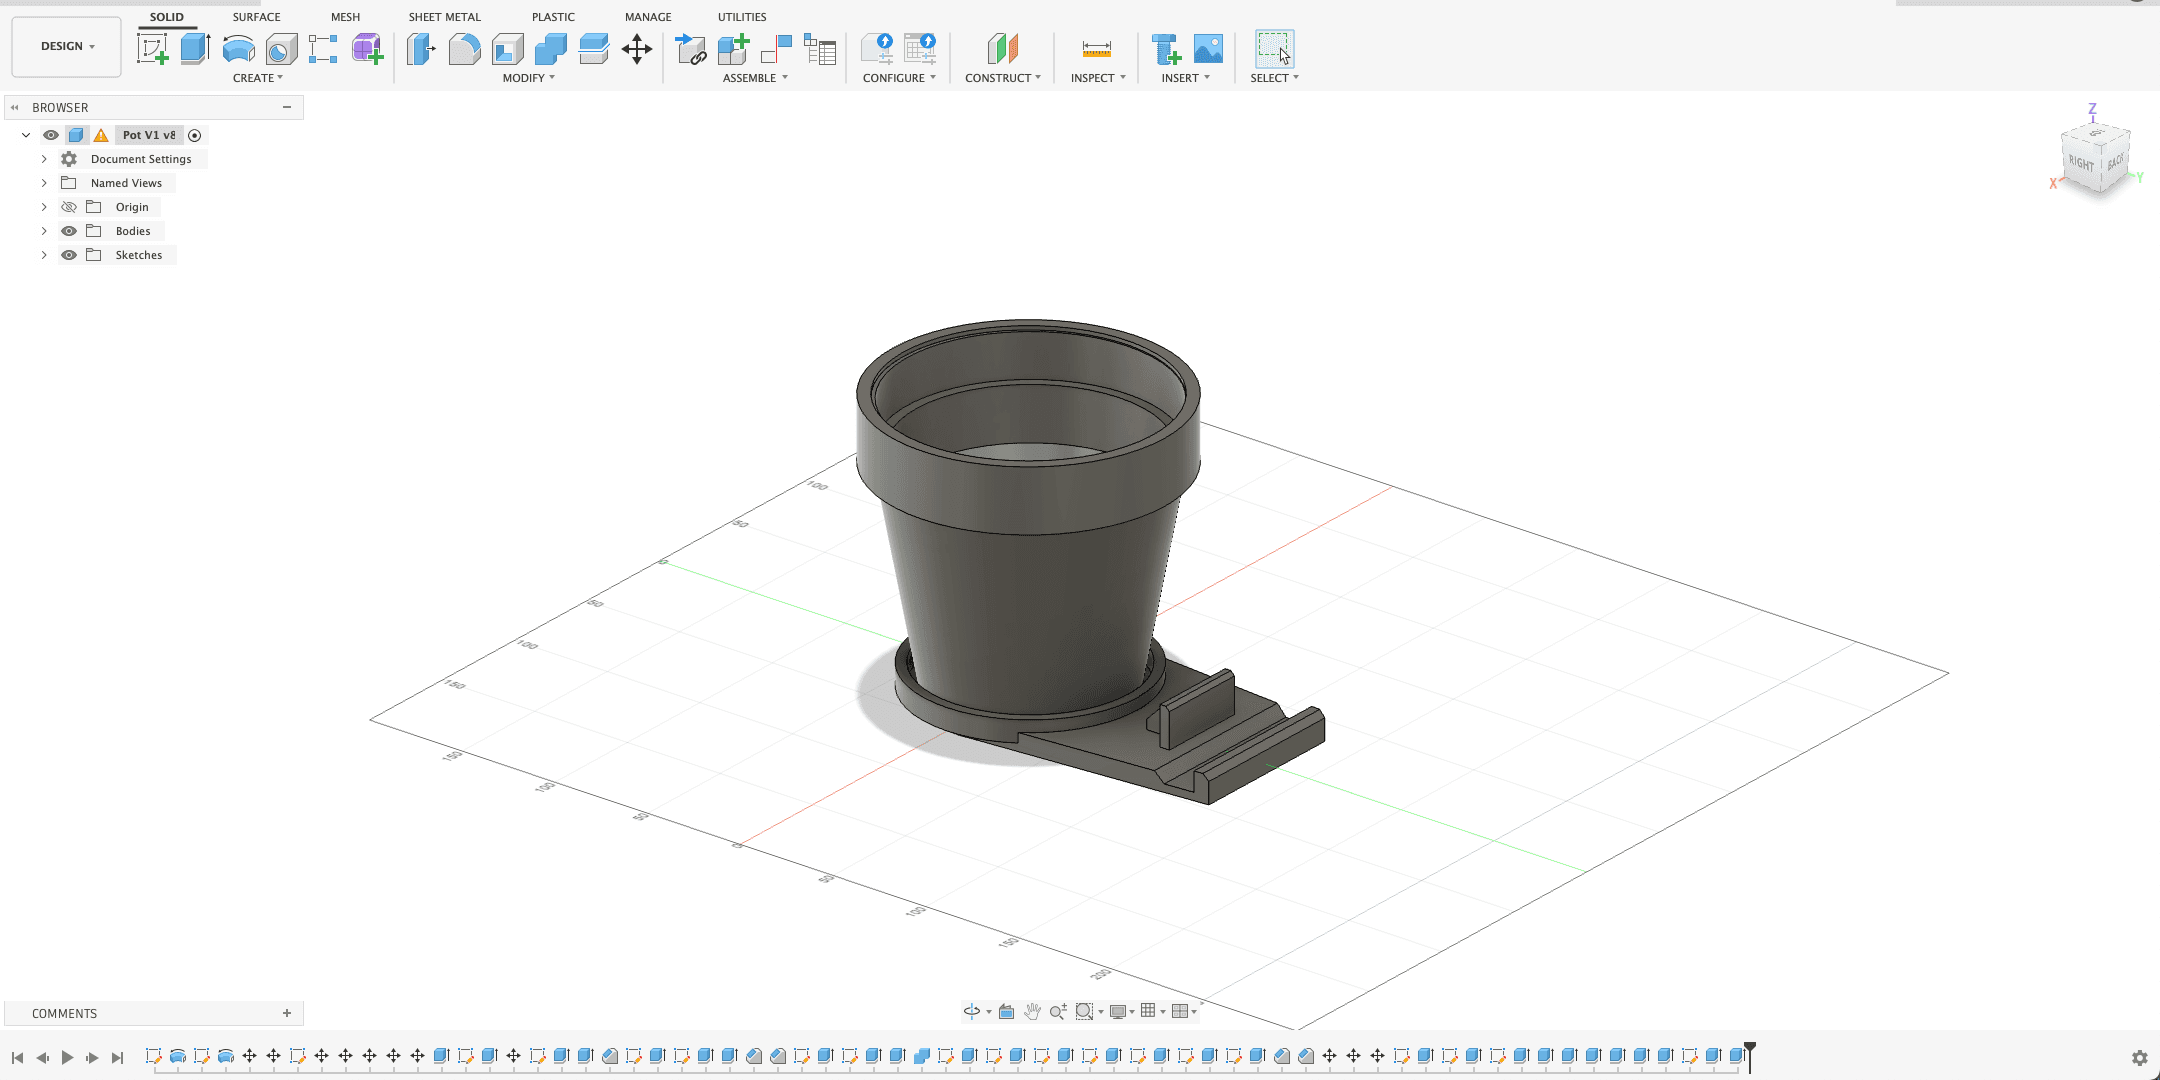Show the hidden Origin folder

coord(69,207)
